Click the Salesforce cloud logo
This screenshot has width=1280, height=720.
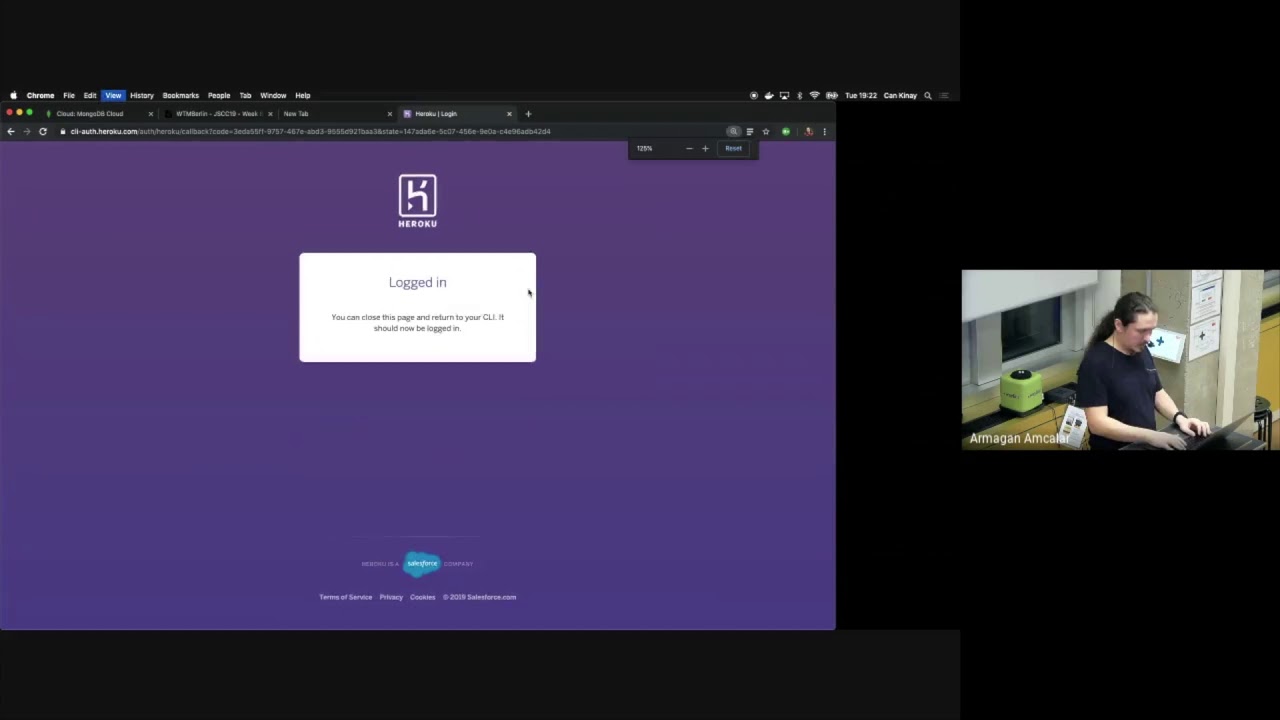click(422, 564)
